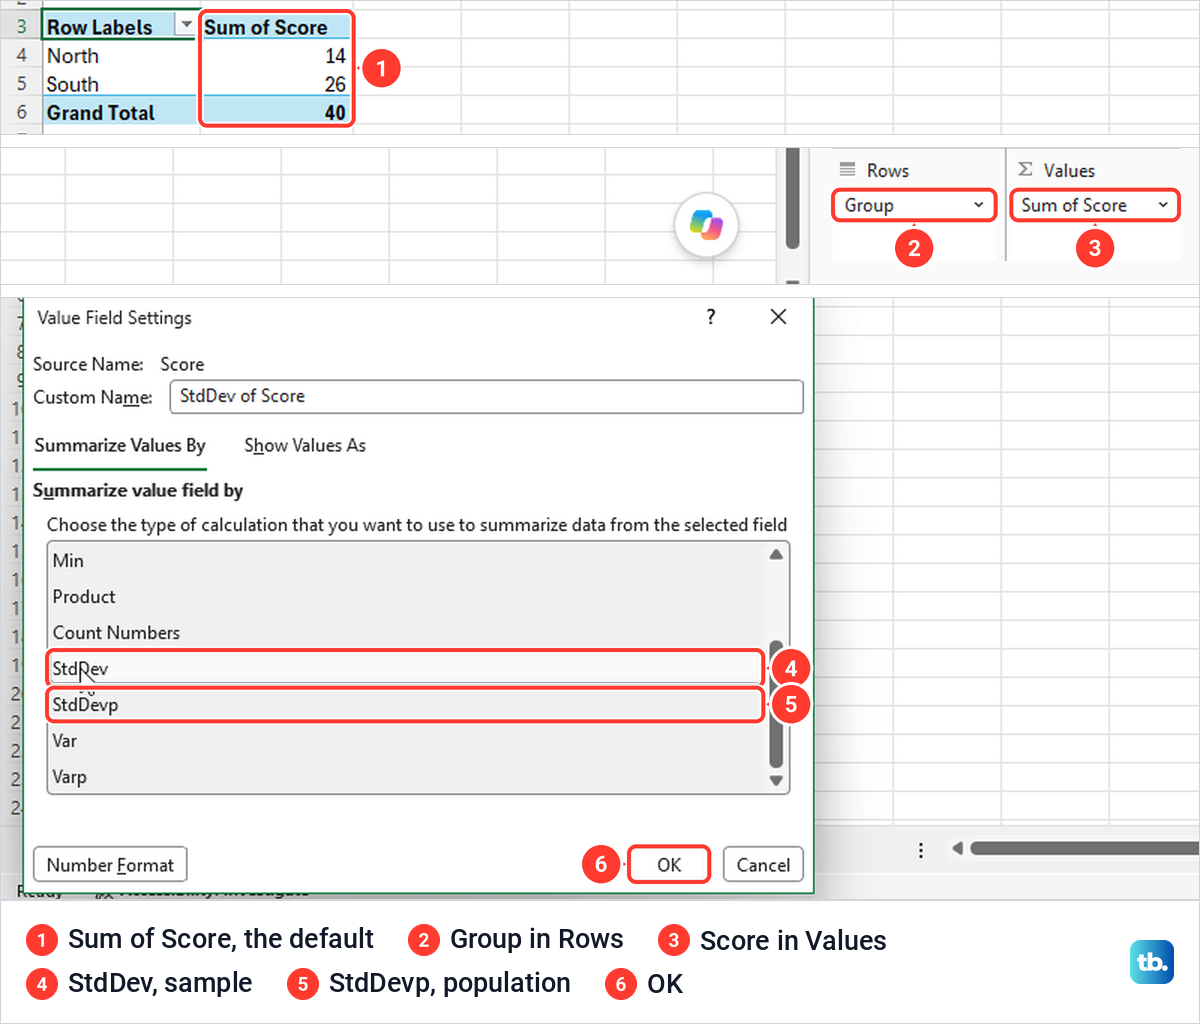Click the Grand Total label cell
This screenshot has width=1200, height=1024.
[118, 113]
